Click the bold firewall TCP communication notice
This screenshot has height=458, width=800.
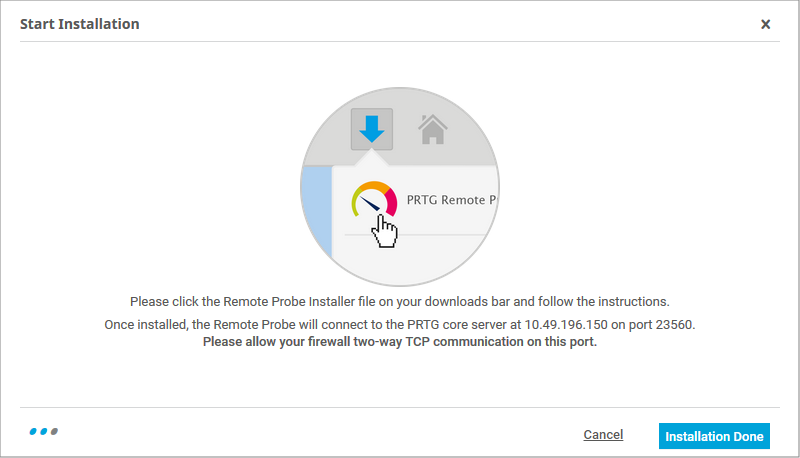pos(400,342)
